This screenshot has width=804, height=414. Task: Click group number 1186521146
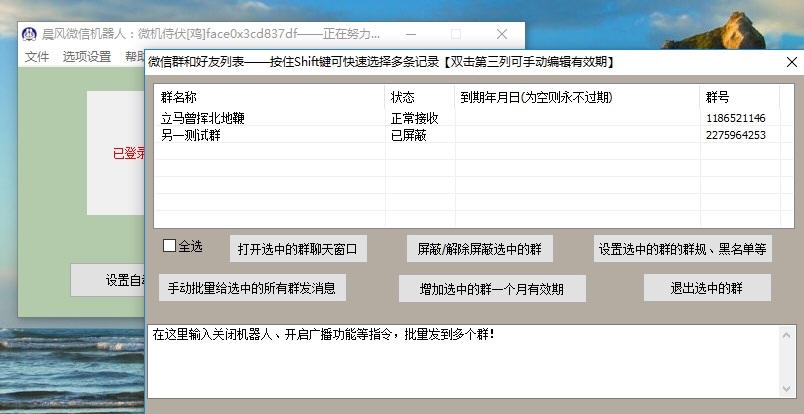pyautogui.click(x=735, y=118)
